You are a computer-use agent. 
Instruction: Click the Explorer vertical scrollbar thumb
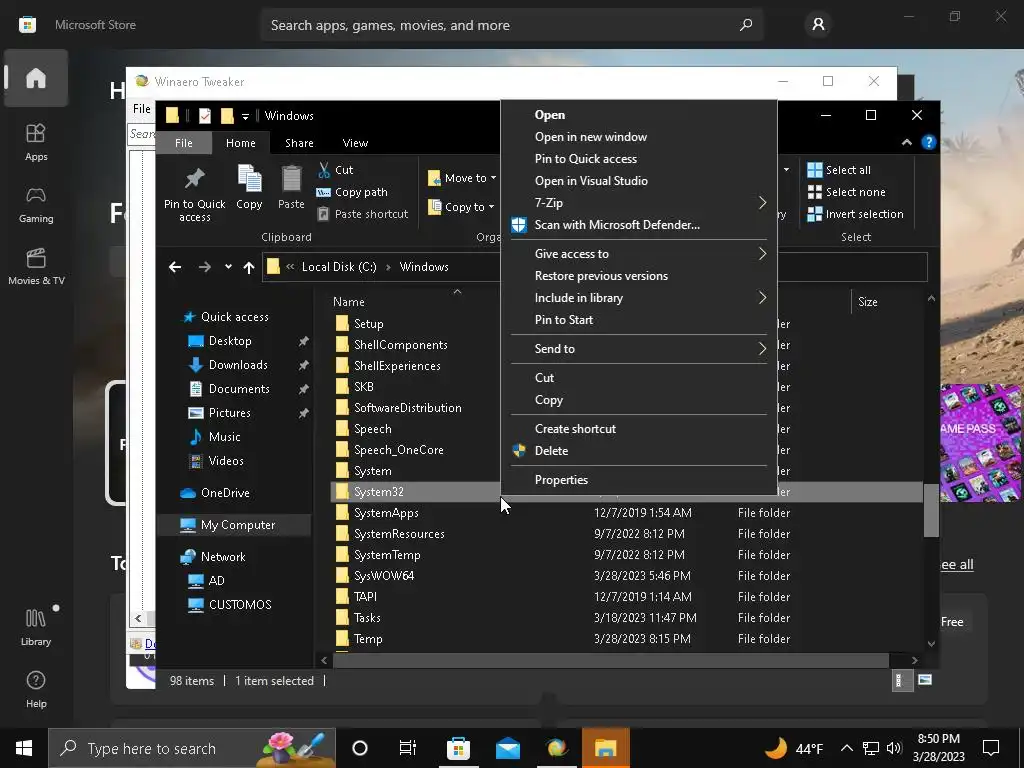(931, 509)
